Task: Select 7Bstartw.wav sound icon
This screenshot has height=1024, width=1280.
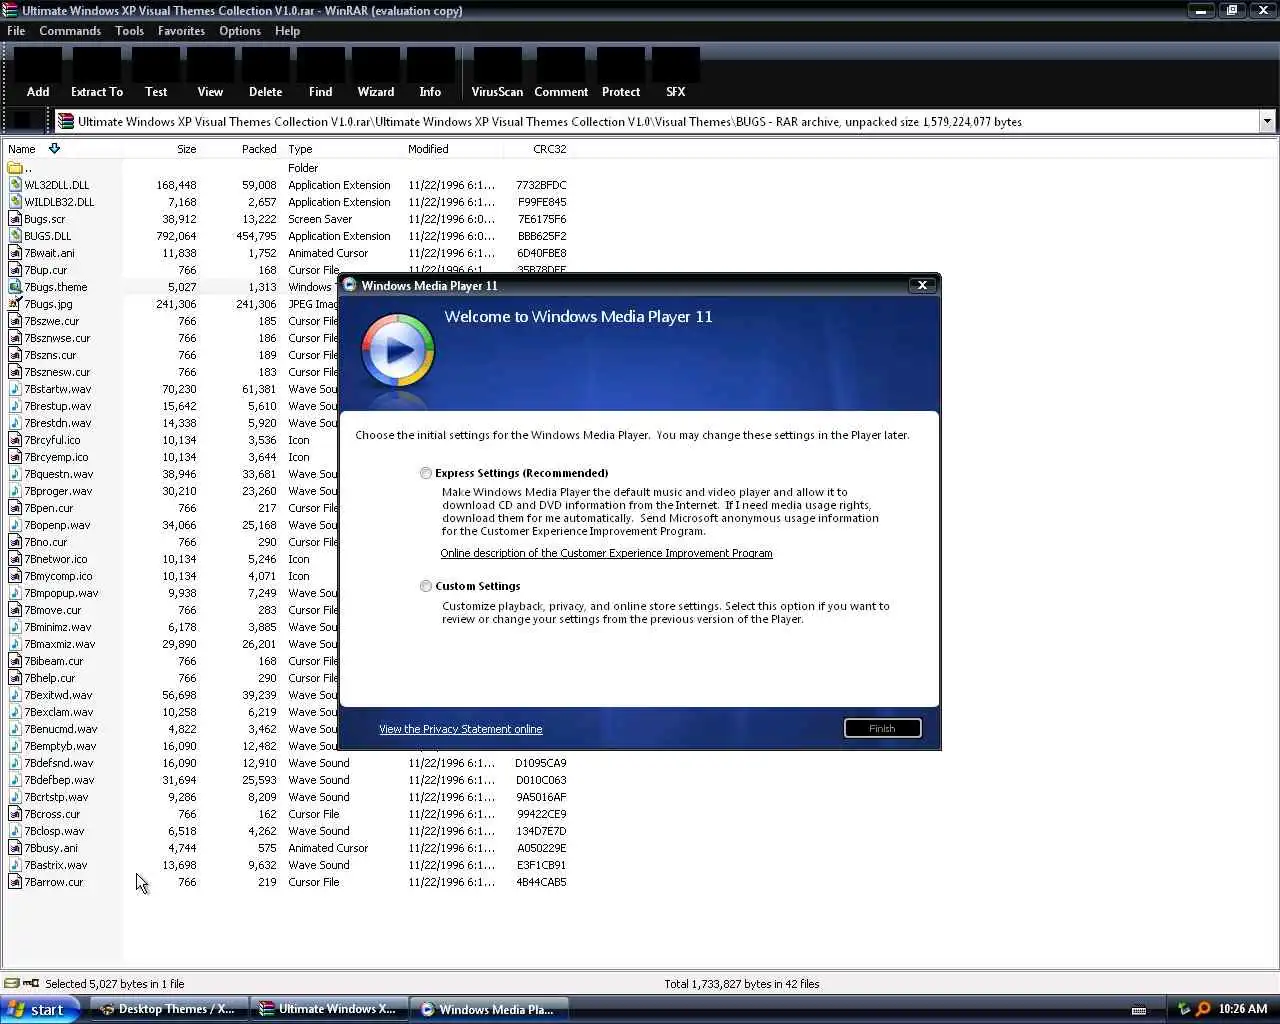Action: 15,389
